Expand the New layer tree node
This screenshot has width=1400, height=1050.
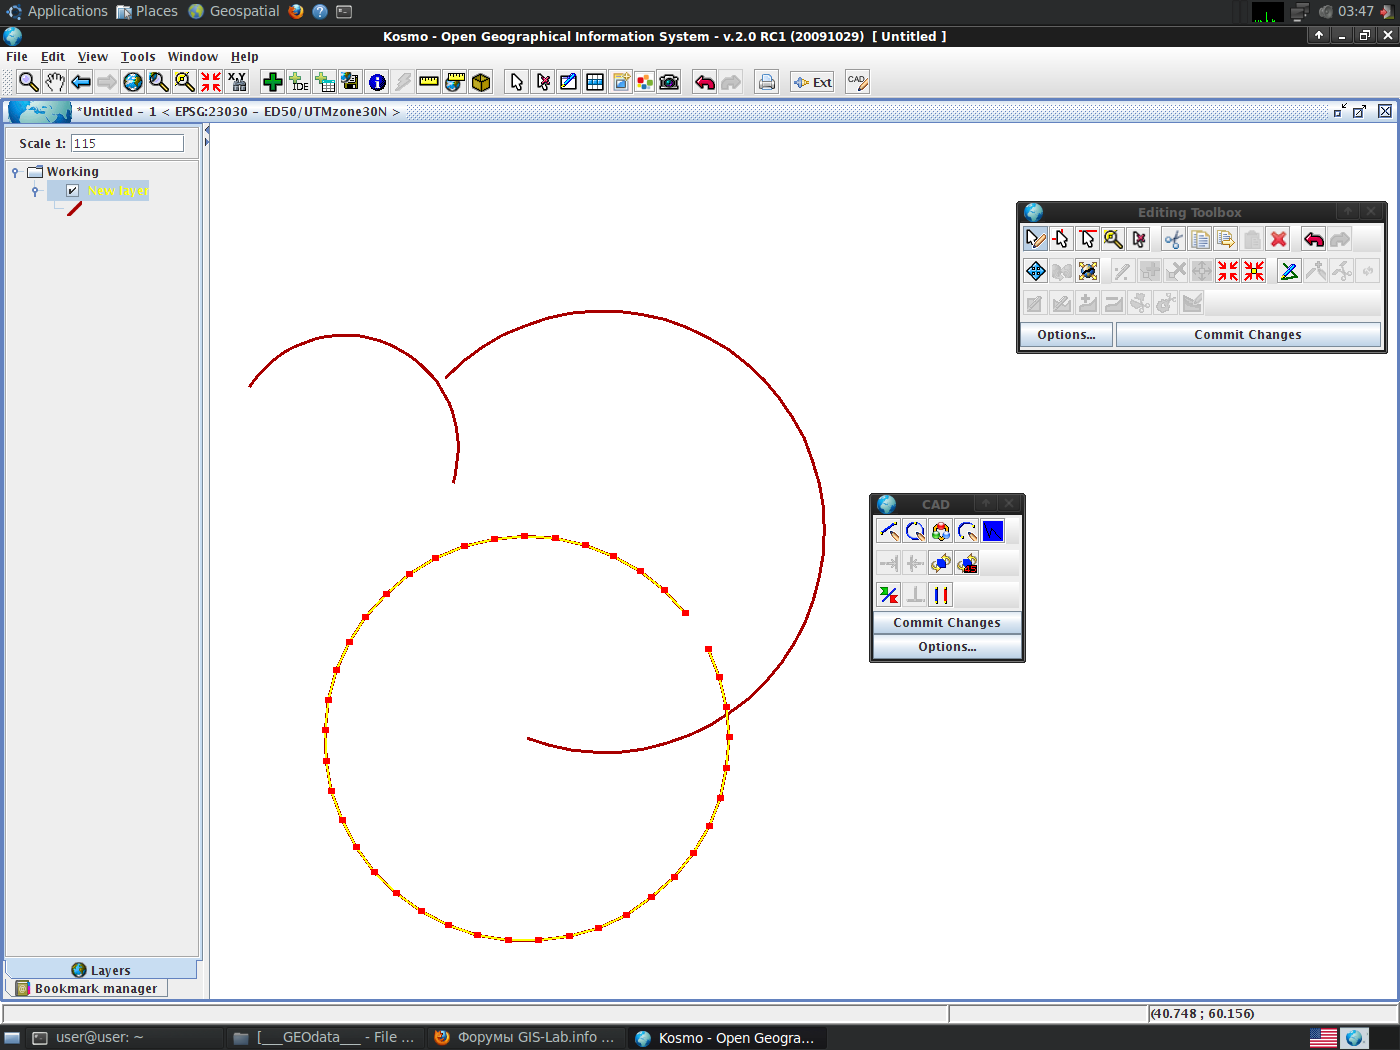35,191
